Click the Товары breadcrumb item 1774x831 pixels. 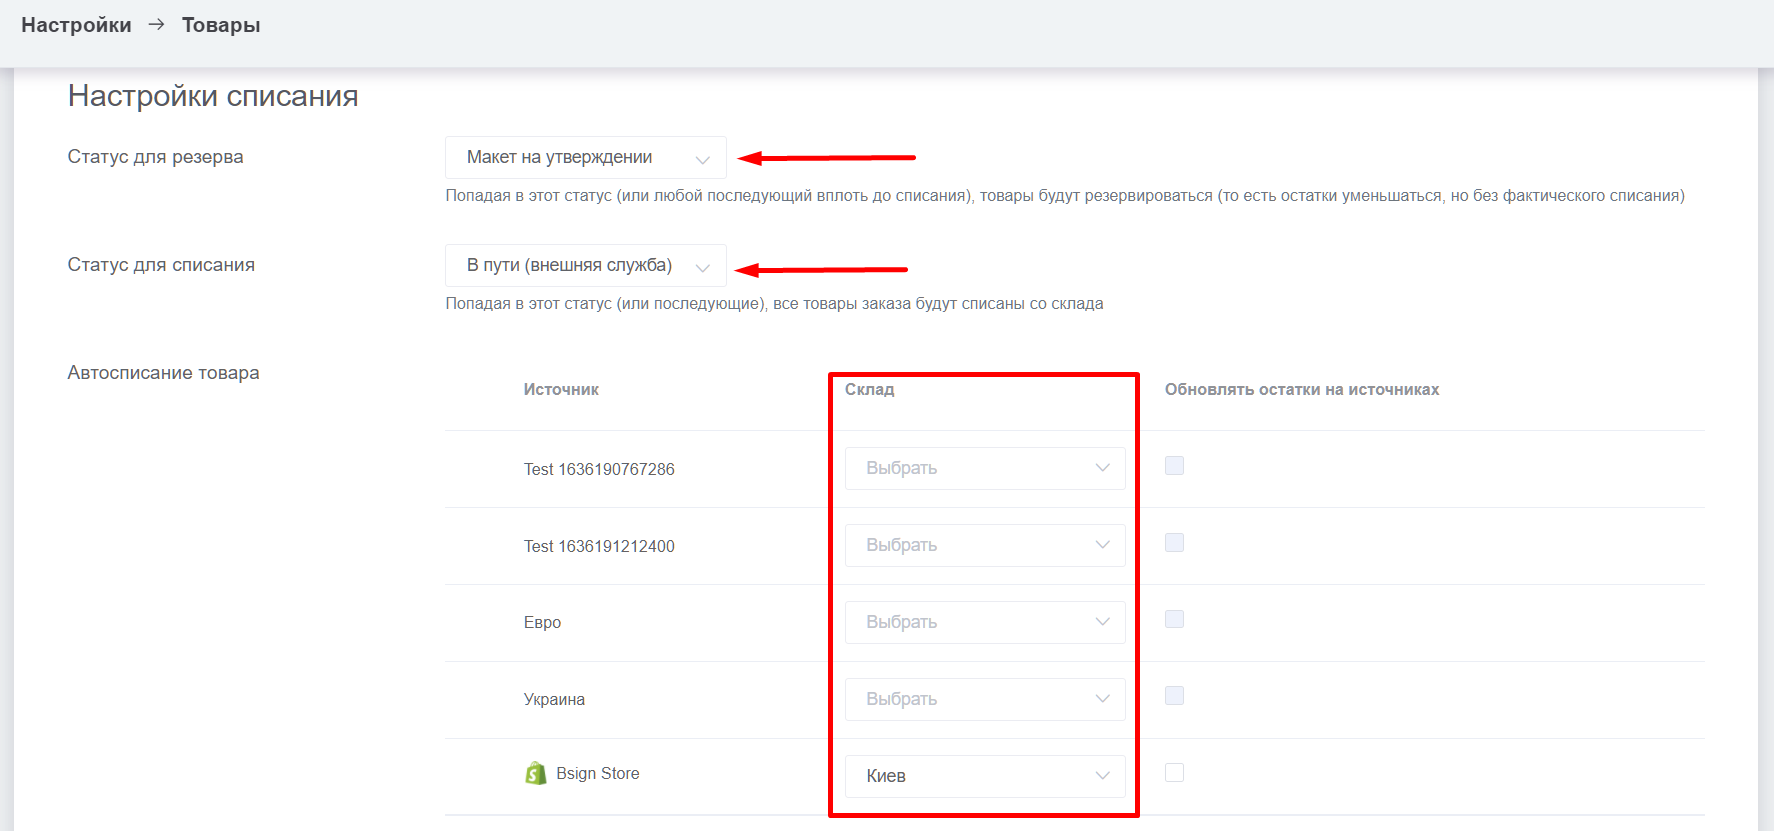[221, 25]
